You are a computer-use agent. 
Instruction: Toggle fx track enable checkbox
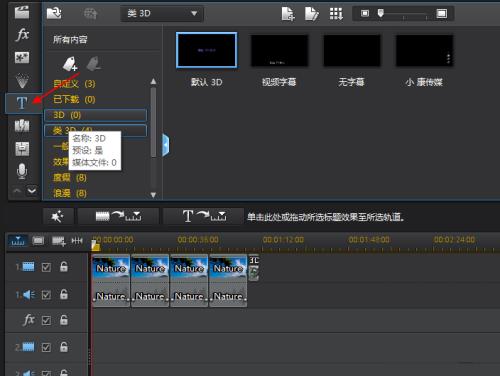pyautogui.click(x=46, y=320)
